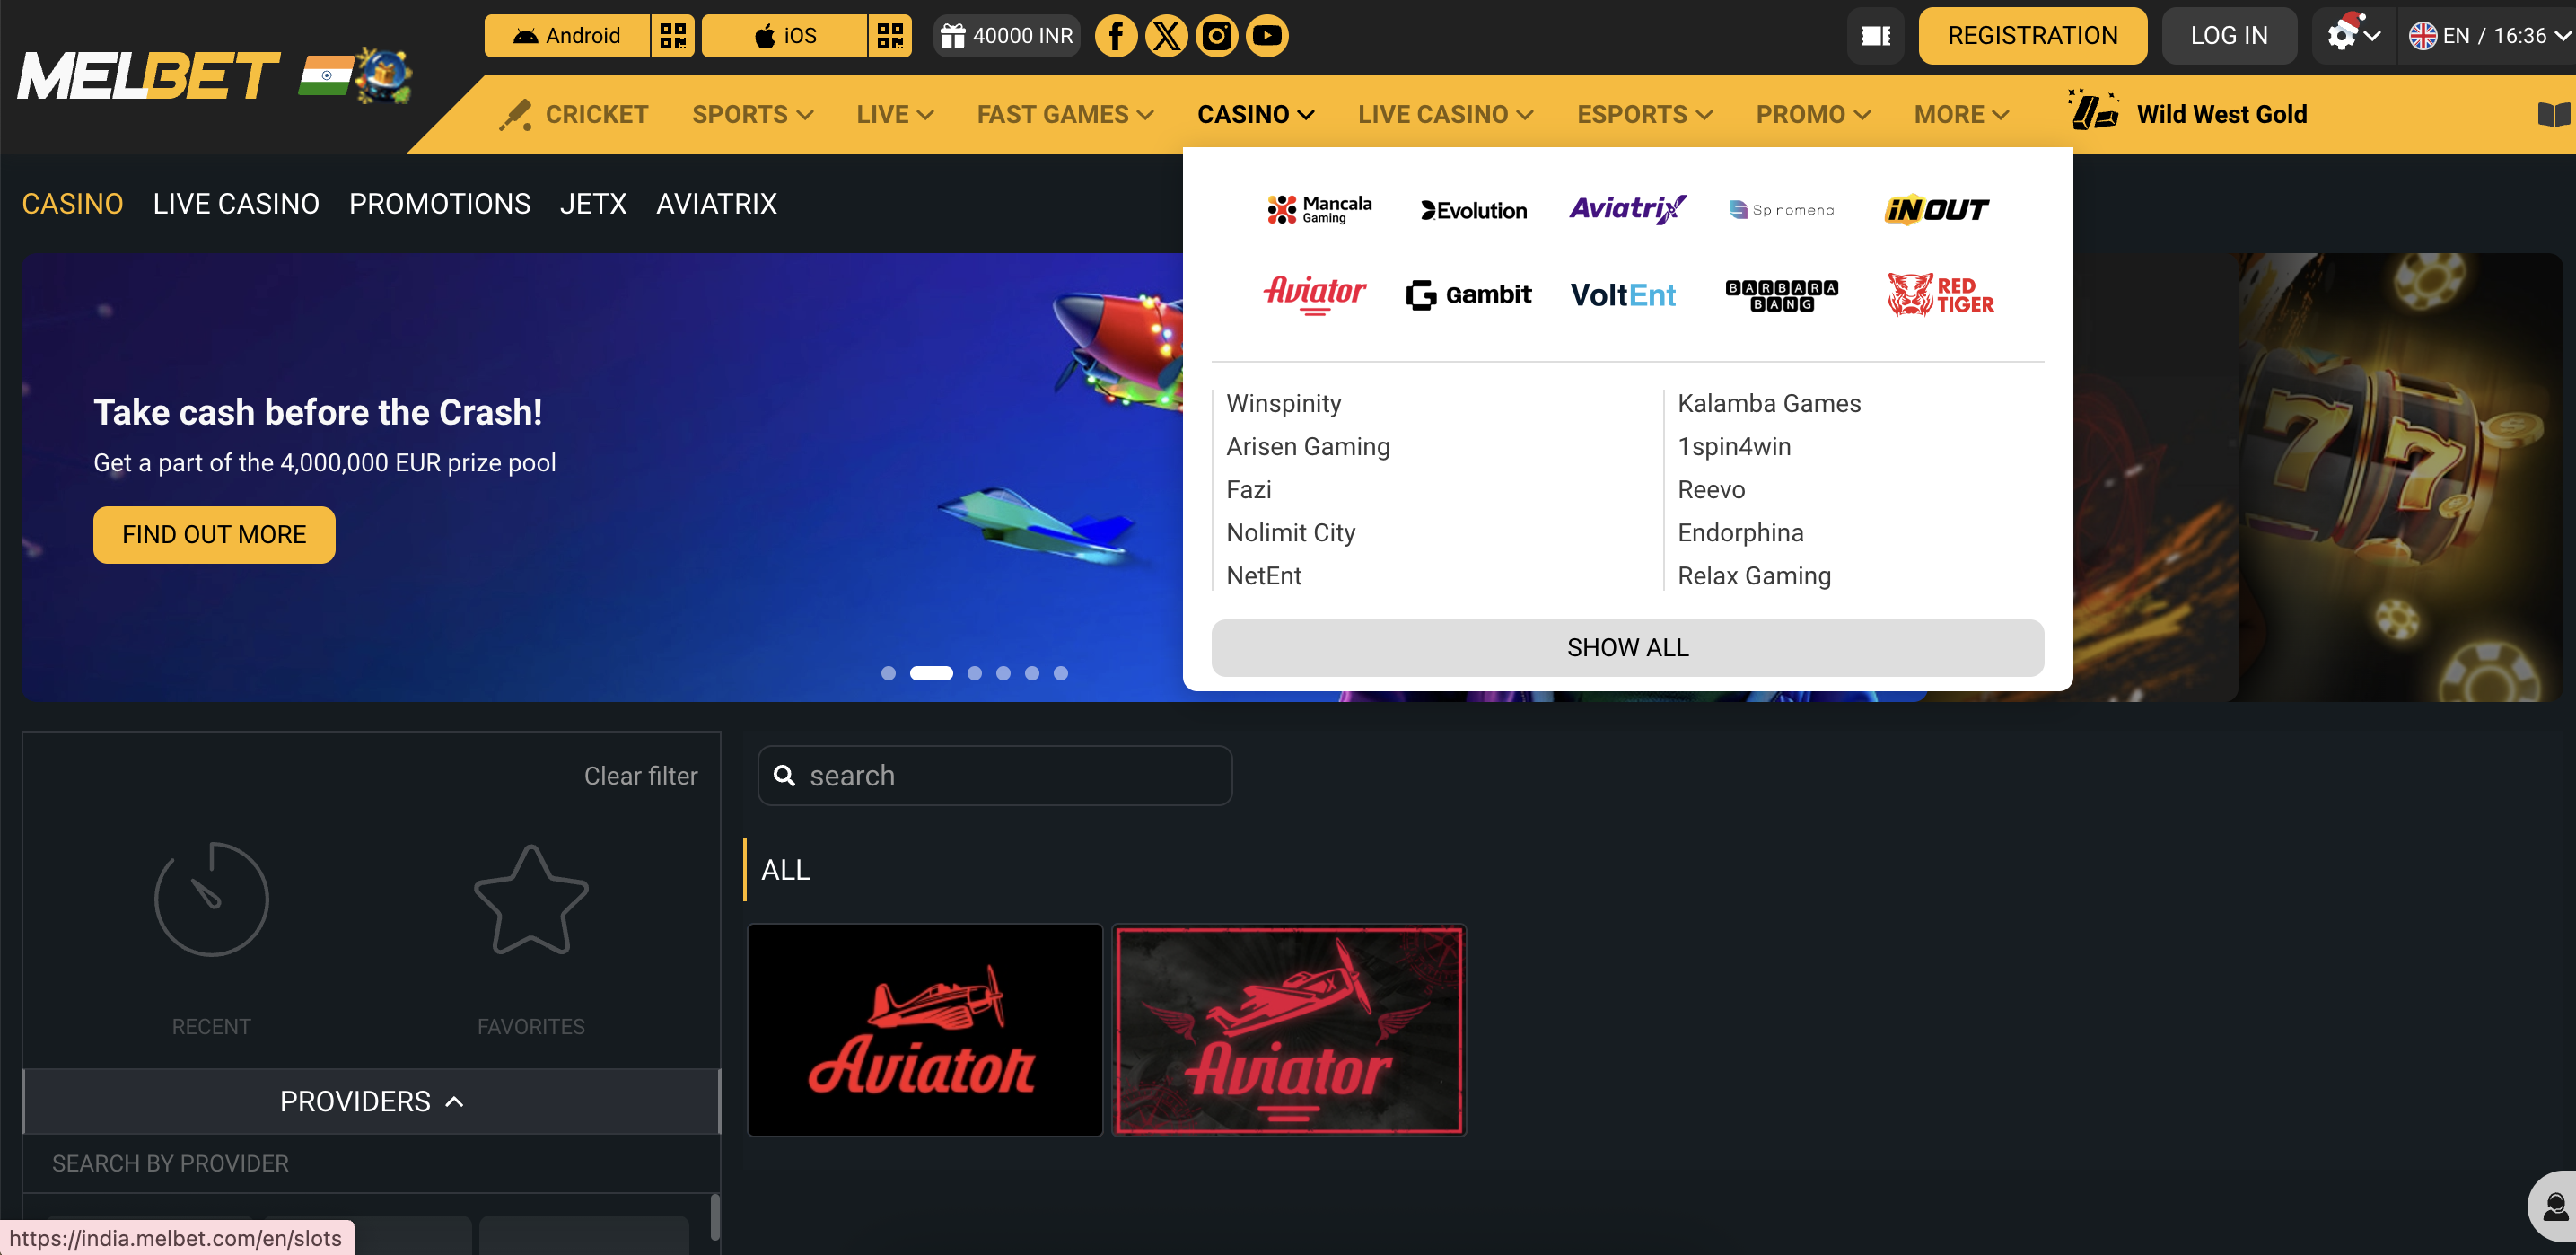Select the InOut provider logo

click(1937, 210)
